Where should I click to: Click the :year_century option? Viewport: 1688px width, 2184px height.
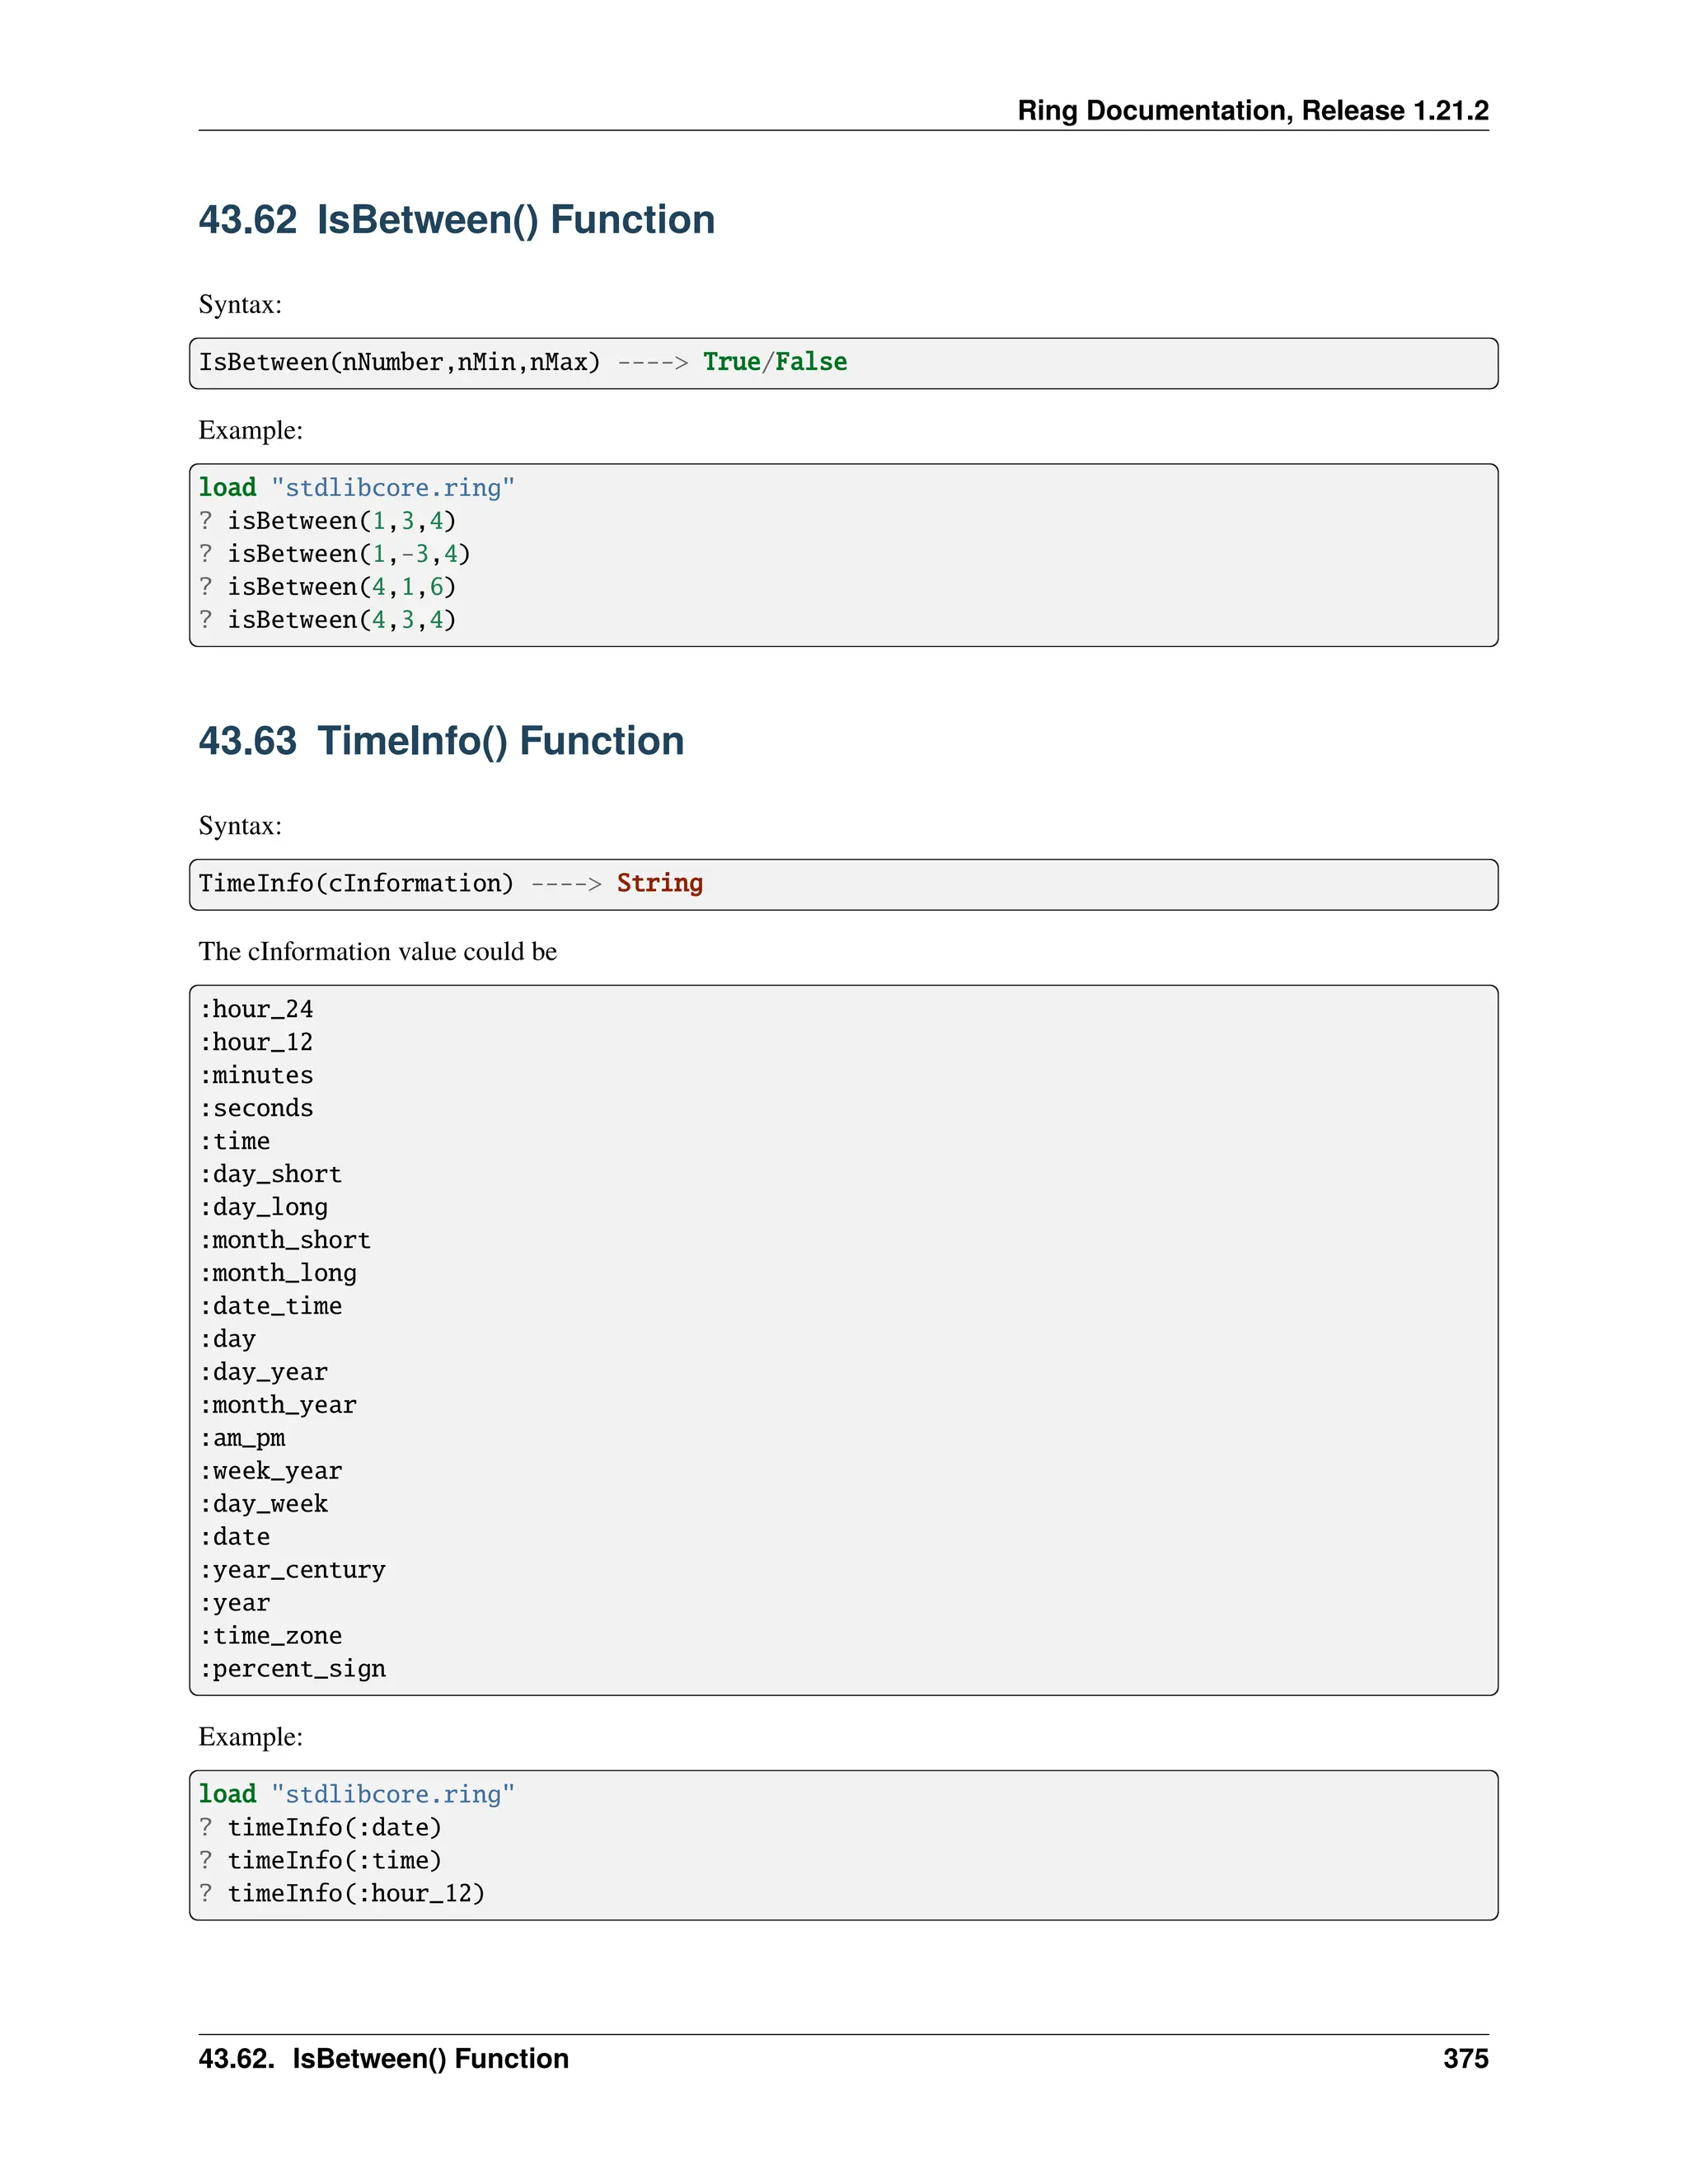tap(292, 1570)
